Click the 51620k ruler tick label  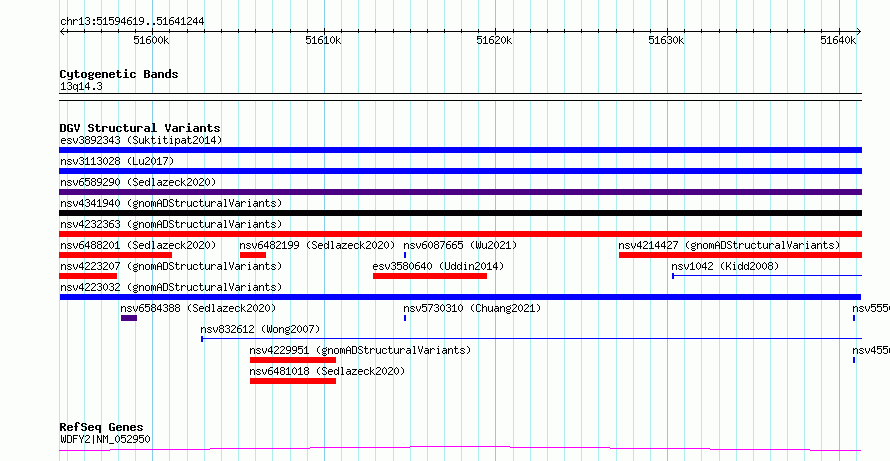point(494,41)
